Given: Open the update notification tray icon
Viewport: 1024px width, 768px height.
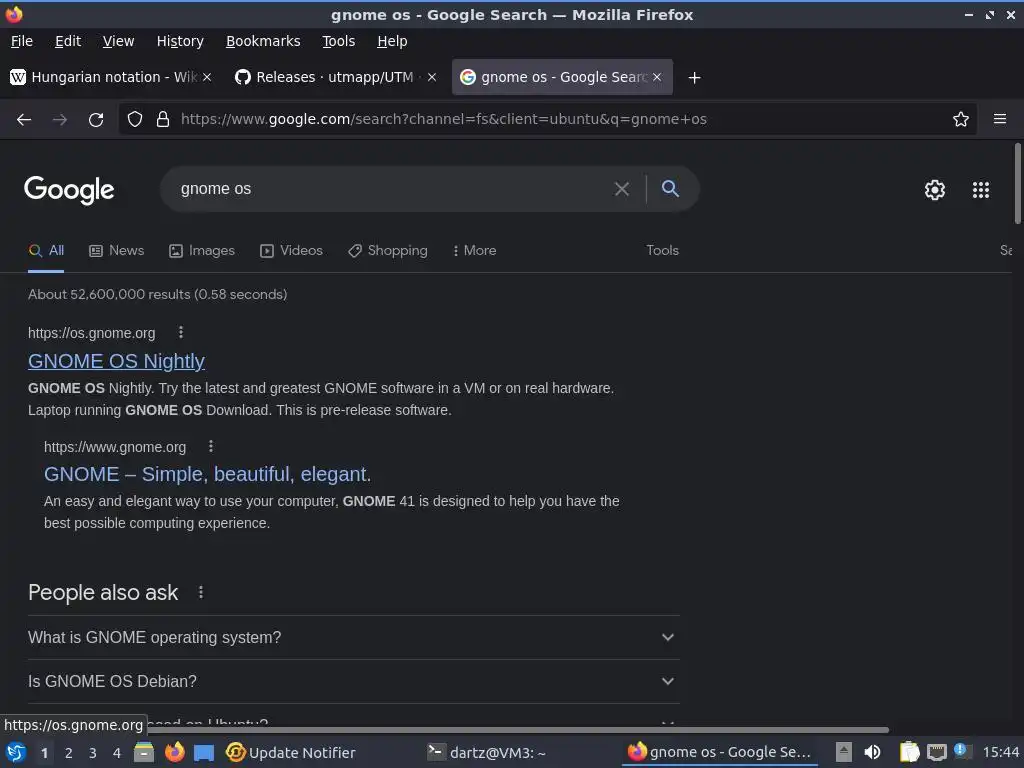Looking at the screenshot, I should coord(961,751).
